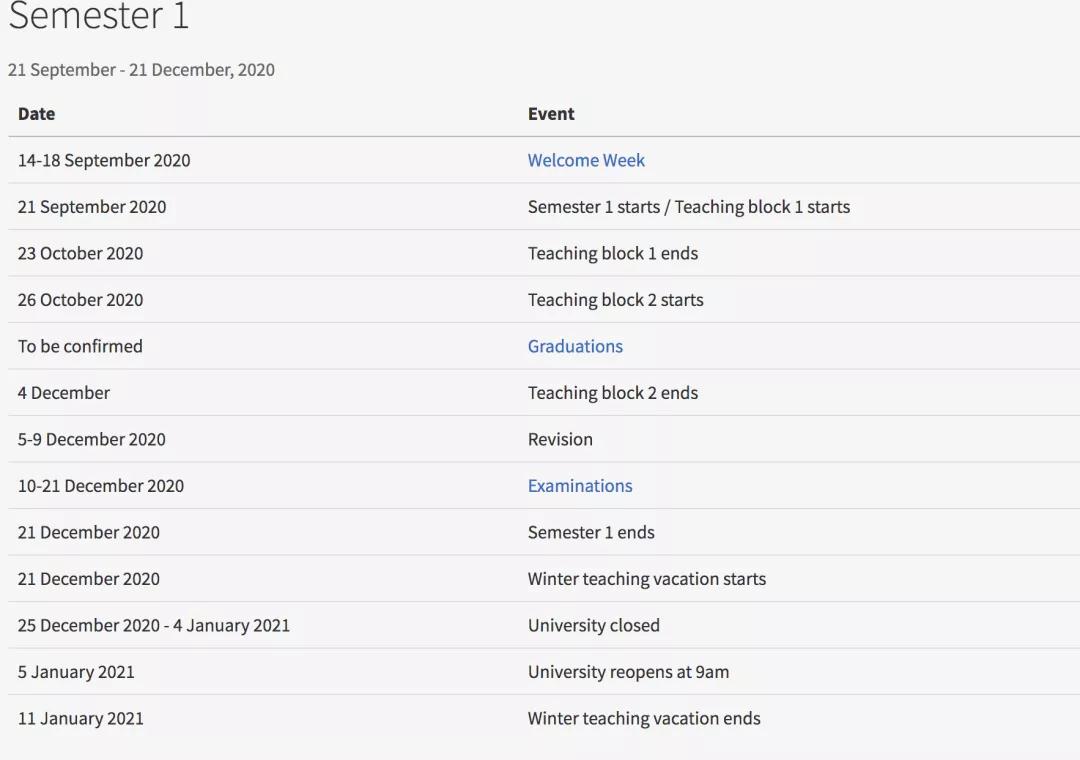Image resolution: width=1080 pixels, height=760 pixels.
Task: Click the 'University closed' event cell
Action: [x=593, y=625]
